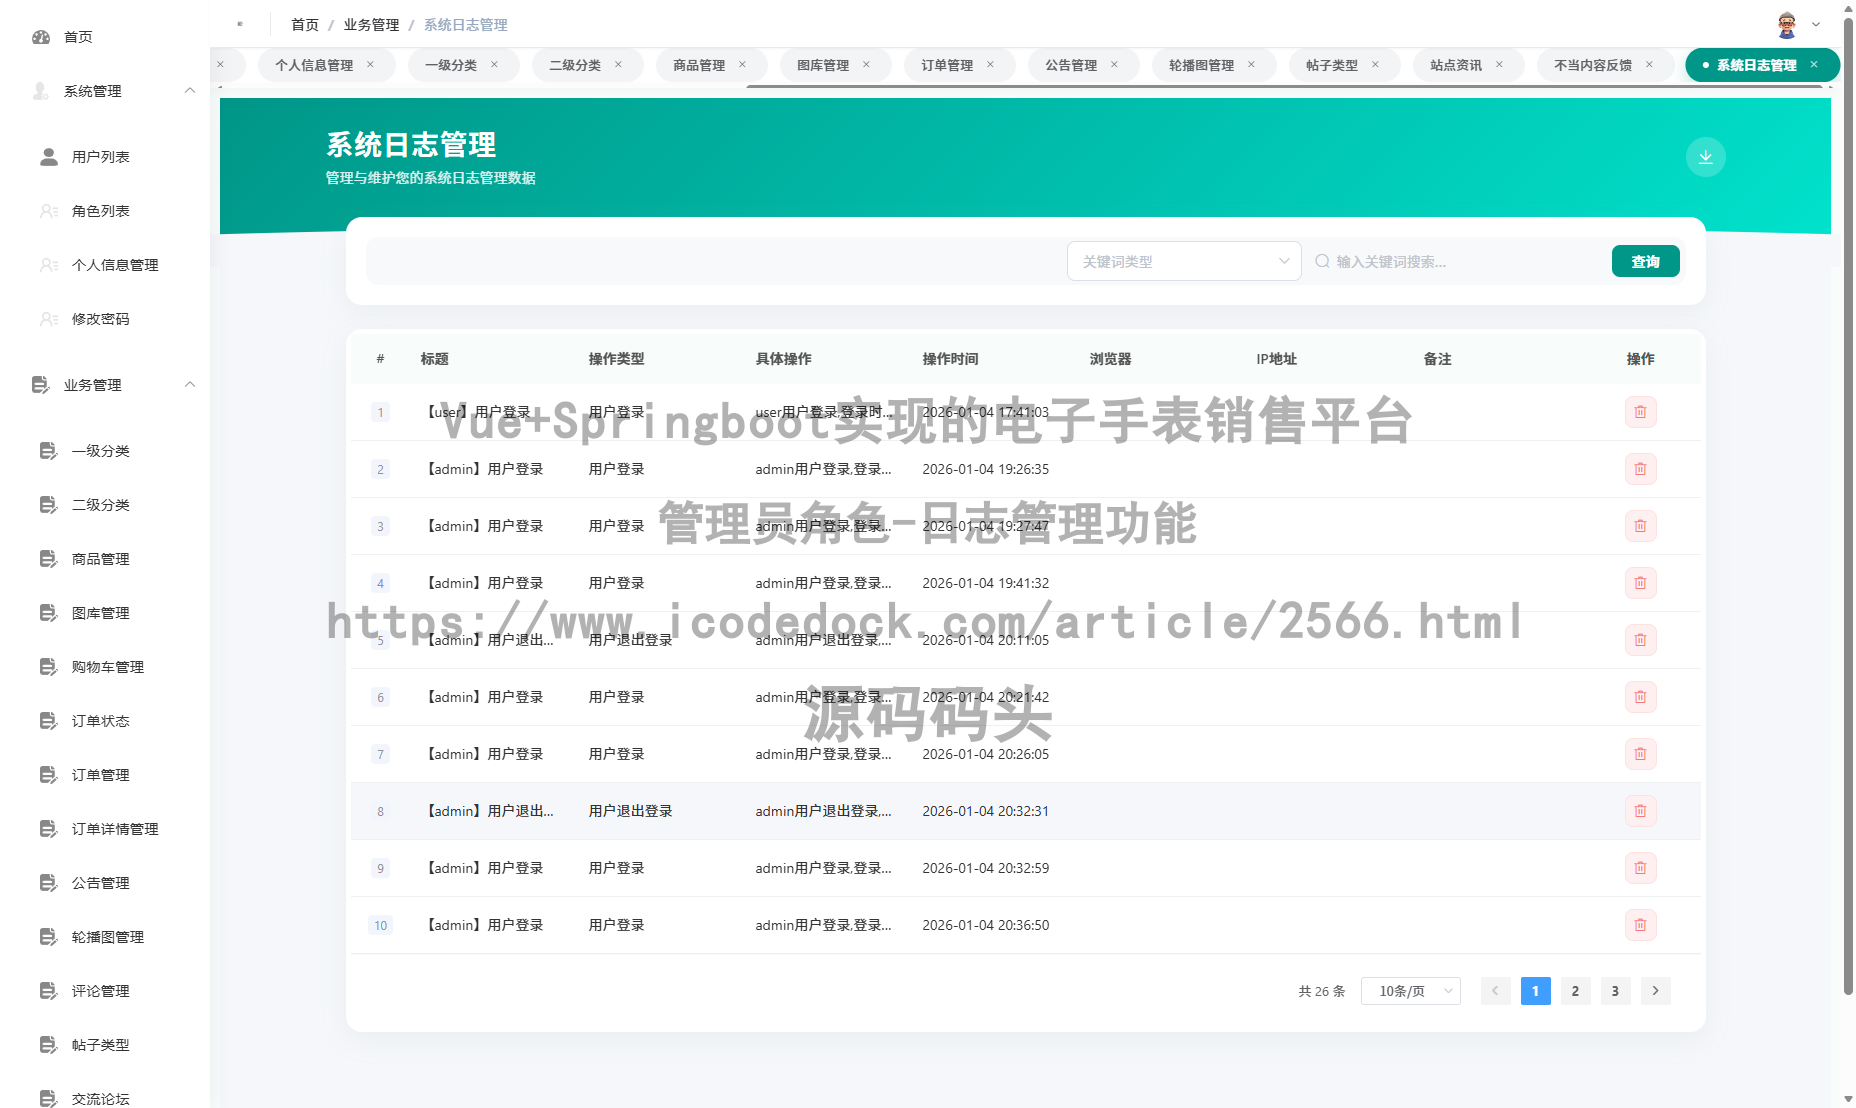The height and width of the screenshot is (1108, 1856).
Task: Click the 业务管理 breadcrumb link
Action: [x=371, y=25]
